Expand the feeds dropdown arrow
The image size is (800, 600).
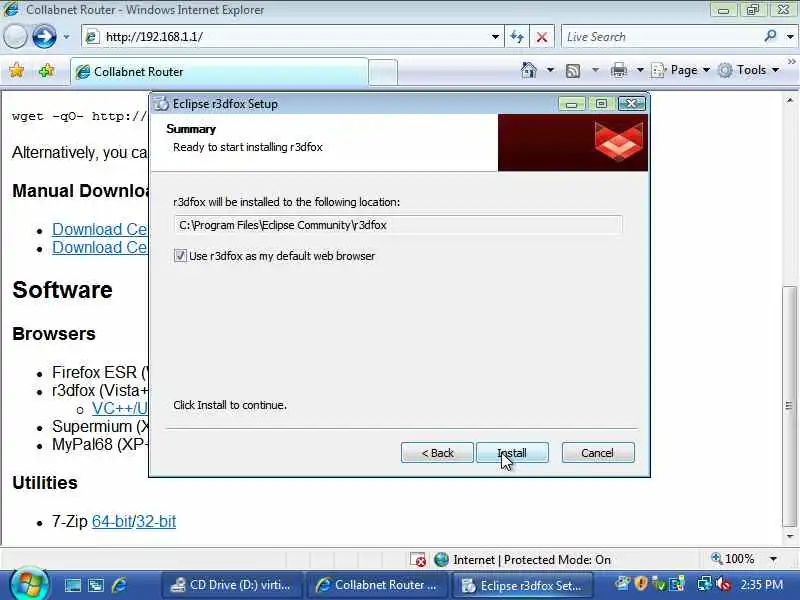595,70
